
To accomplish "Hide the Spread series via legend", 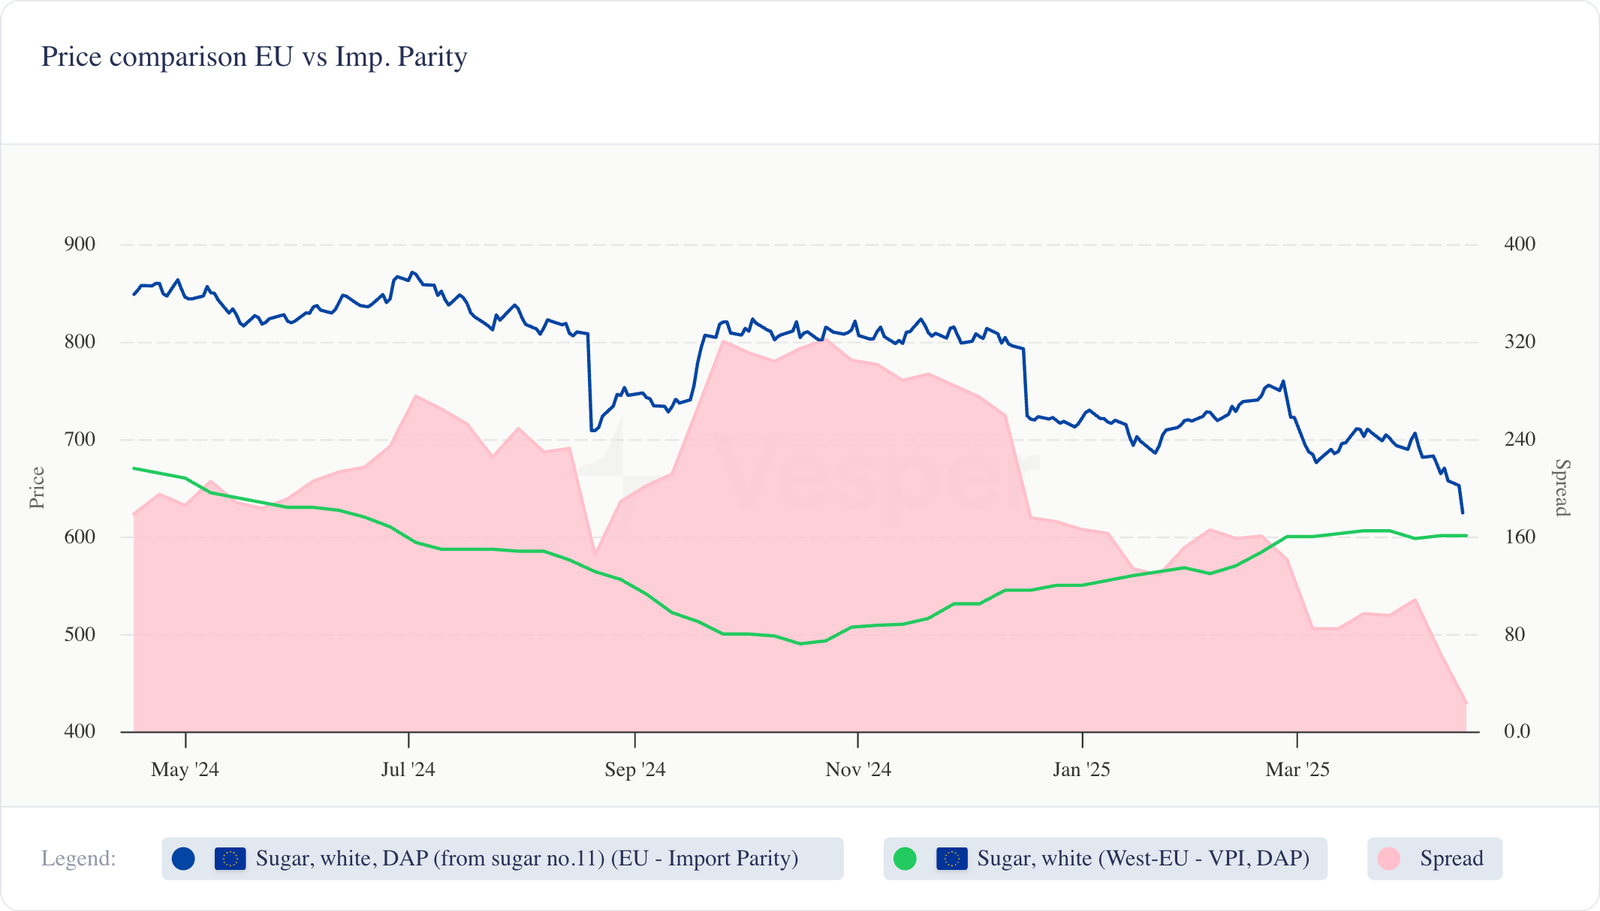I will tap(1451, 859).
